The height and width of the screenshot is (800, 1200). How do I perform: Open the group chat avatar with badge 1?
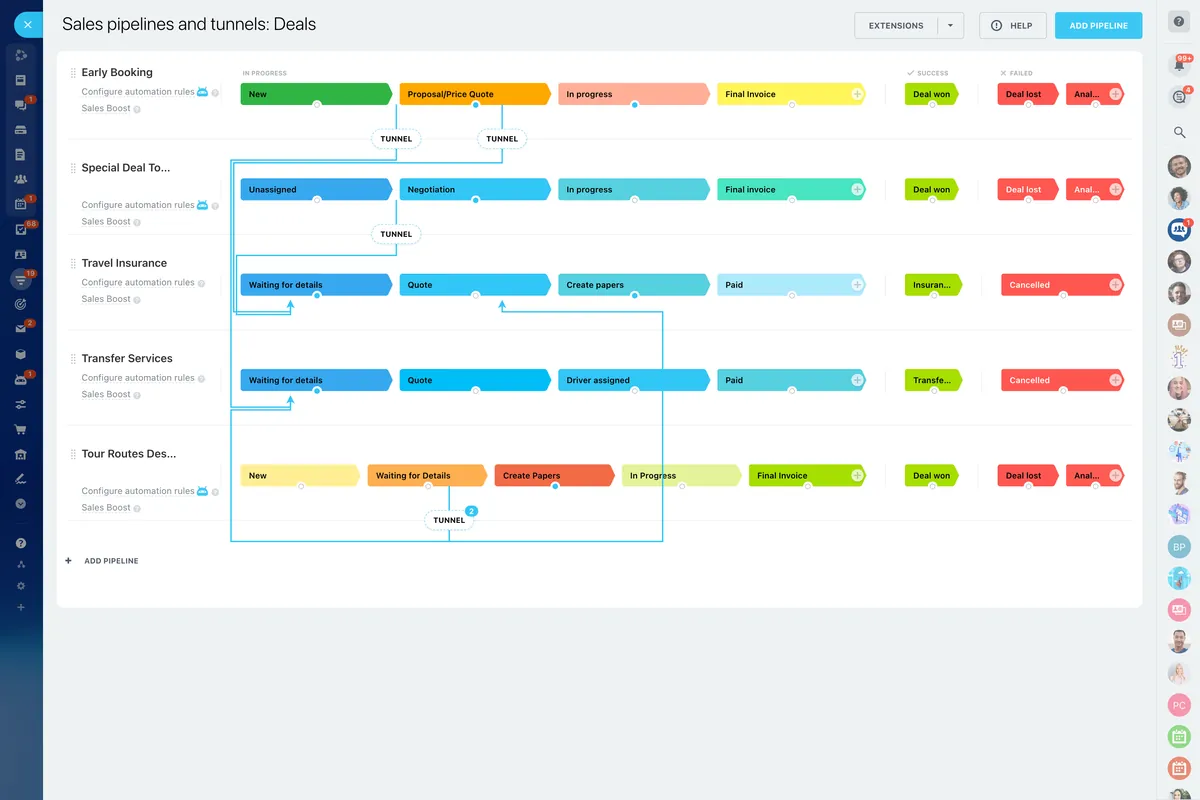click(x=1179, y=230)
